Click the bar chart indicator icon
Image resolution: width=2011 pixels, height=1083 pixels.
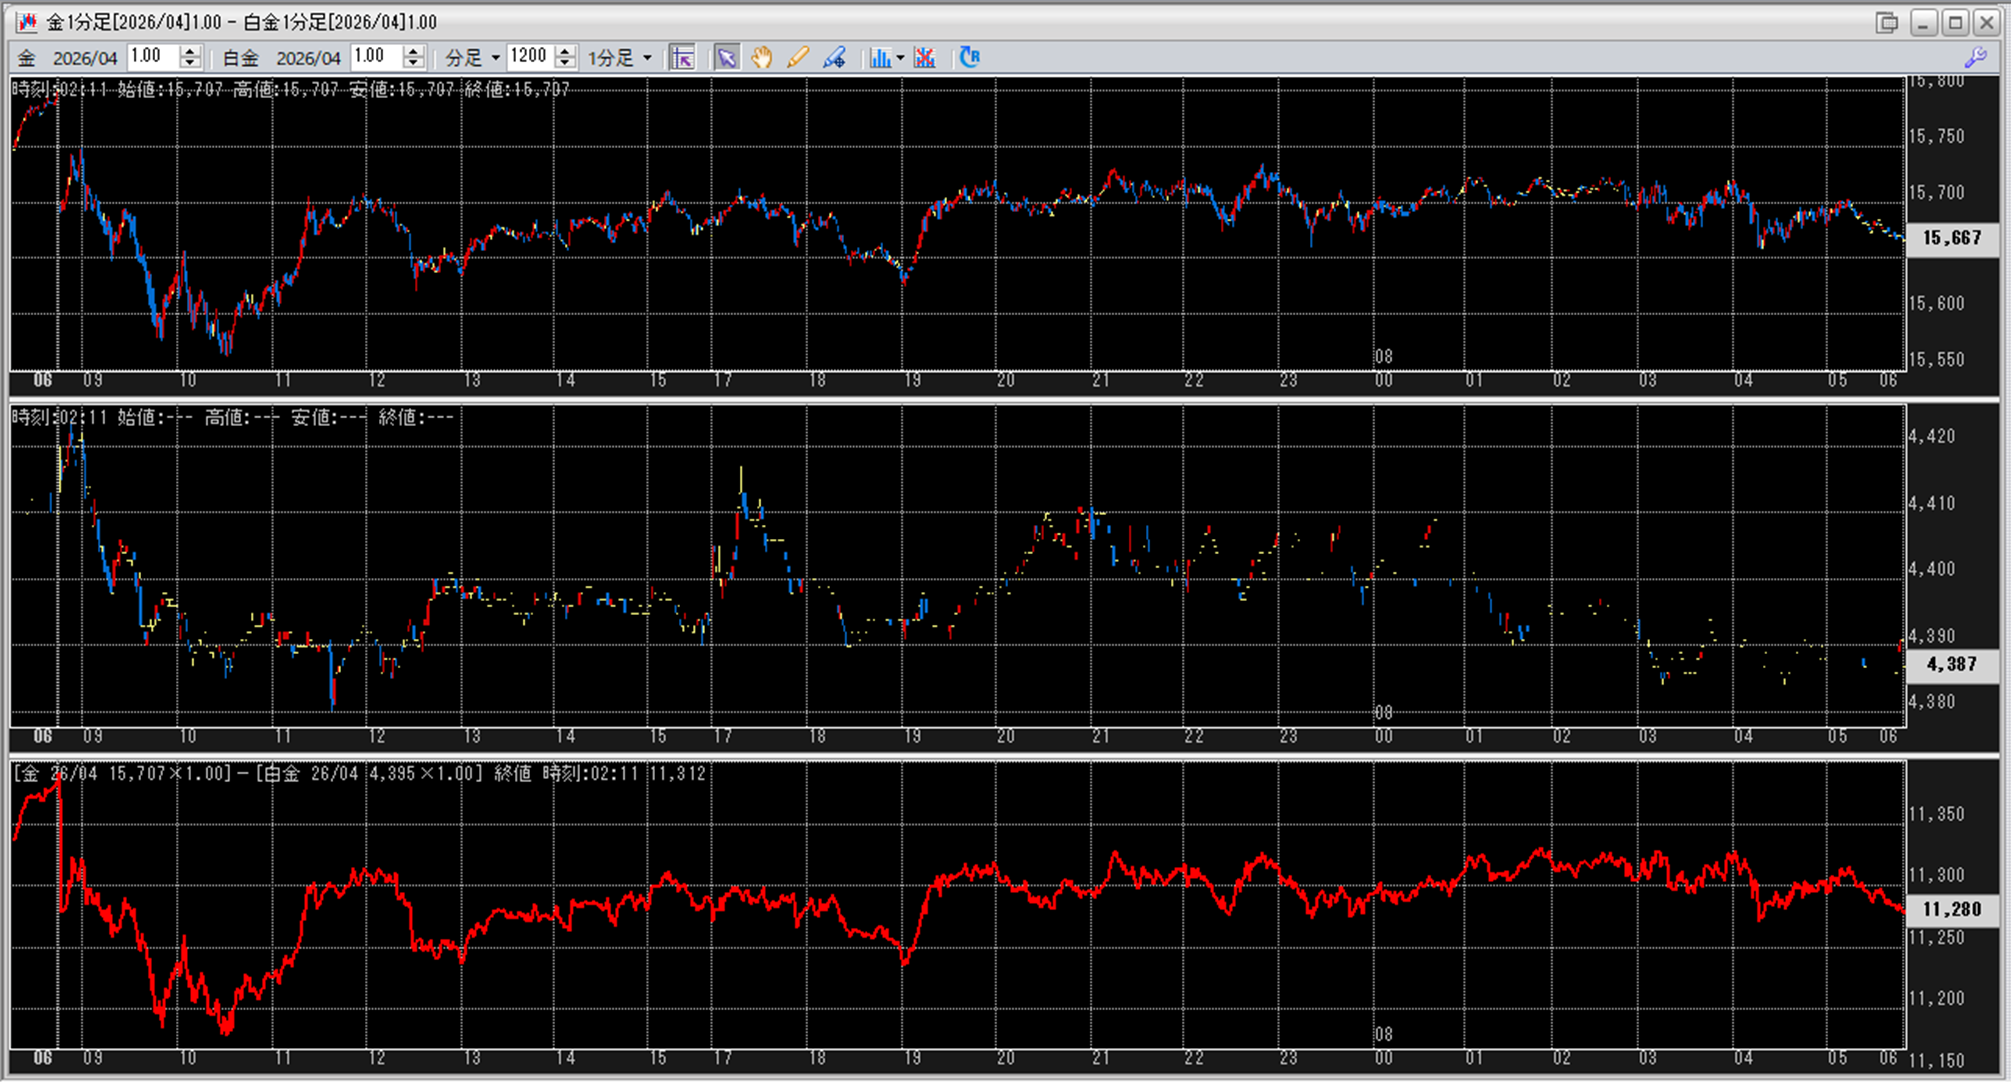pos(879,58)
